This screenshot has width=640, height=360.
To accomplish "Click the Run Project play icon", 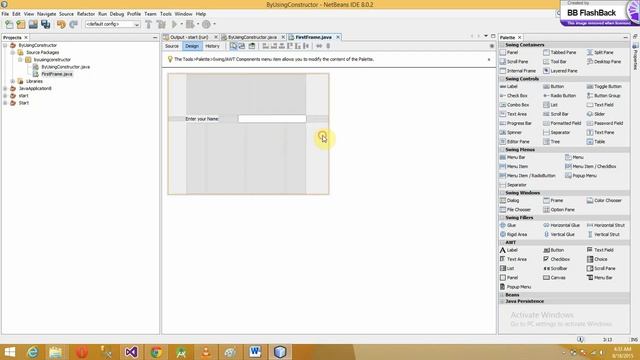I will coord(174,24).
